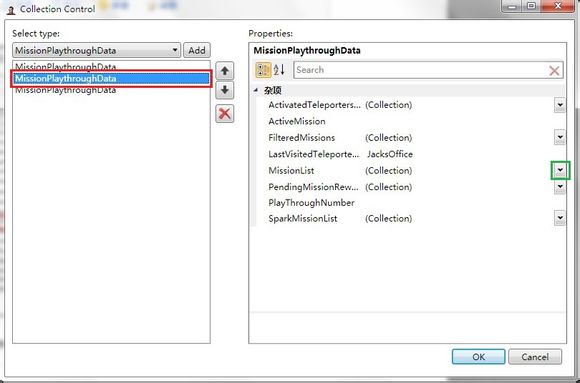Open ActivatedTeleporters collection dropdown

(x=560, y=105)
